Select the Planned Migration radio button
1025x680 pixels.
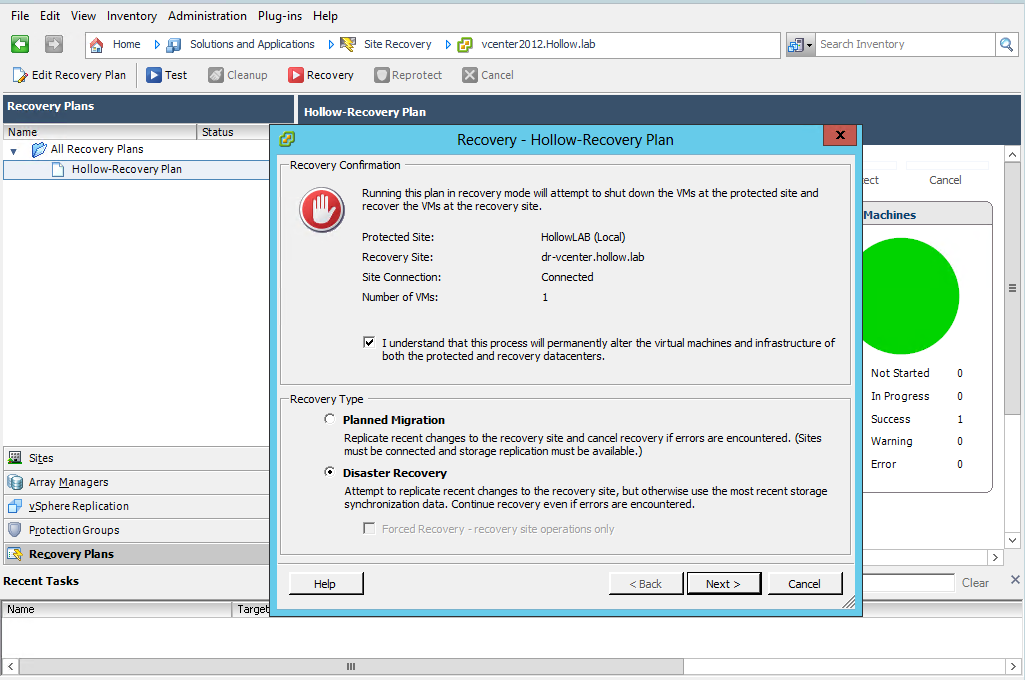[329, 420]
